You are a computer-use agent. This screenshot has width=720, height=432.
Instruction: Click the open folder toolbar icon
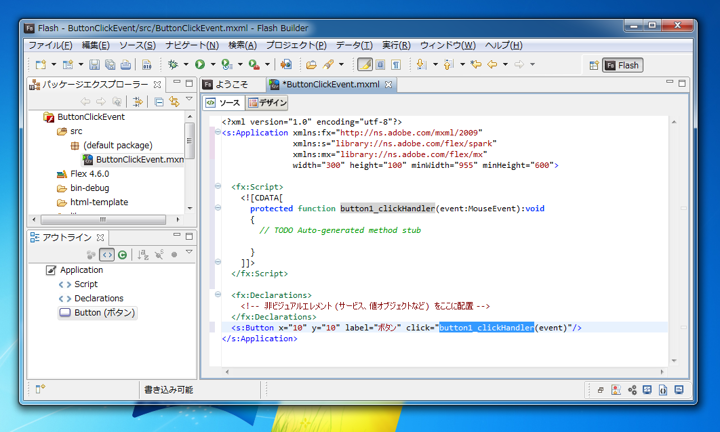311,65
